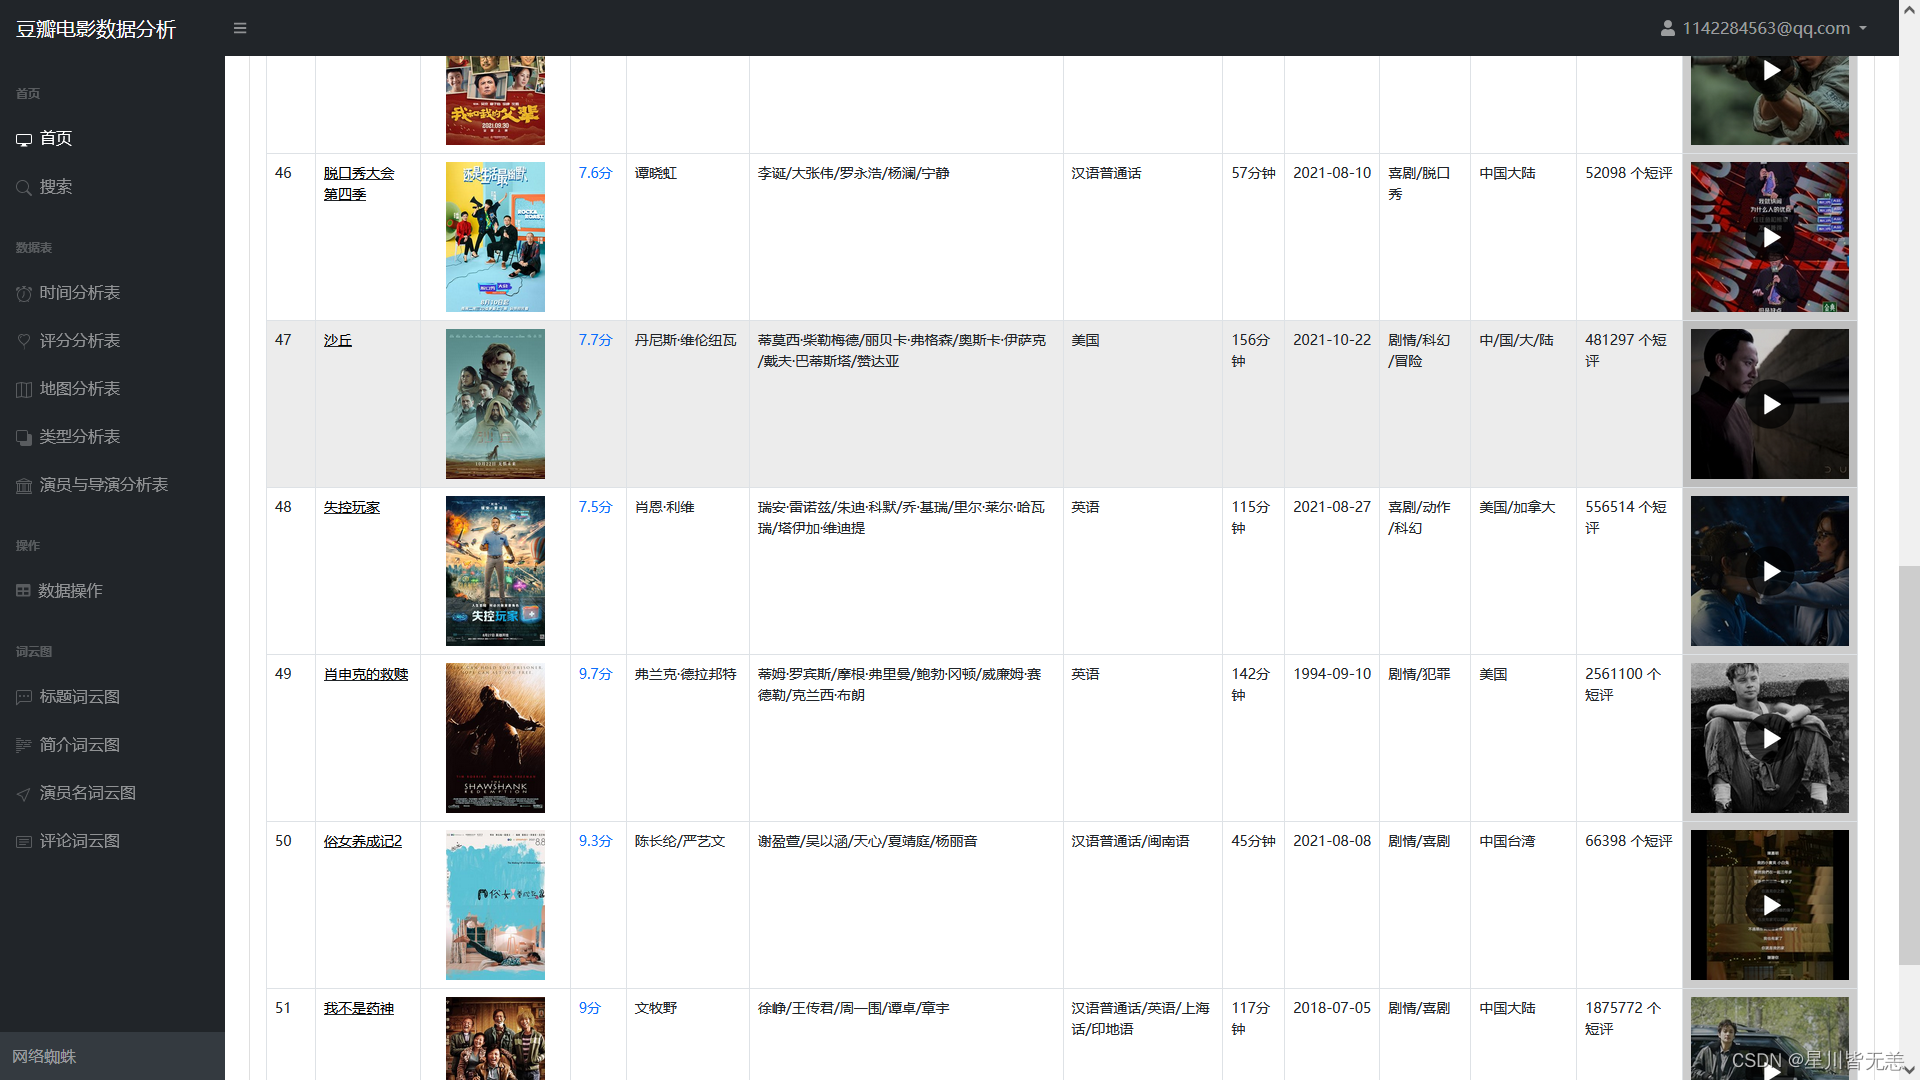The width and height of the screenshot is (1920, 1080).
Task: Open the user account dropdown 1142284563@qq.com
Action: point(1764,28)
